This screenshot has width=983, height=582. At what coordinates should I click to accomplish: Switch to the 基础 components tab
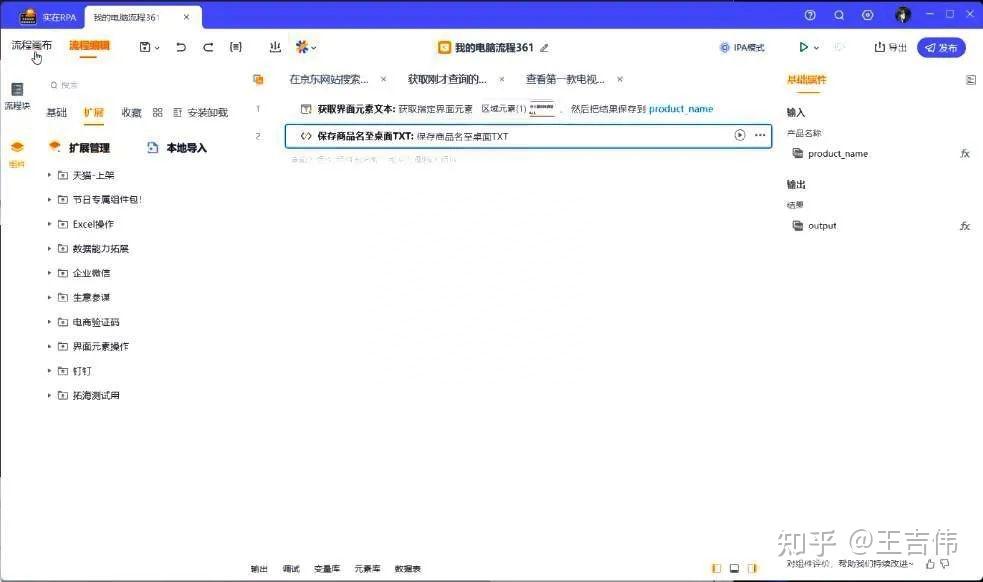point(57,112)
